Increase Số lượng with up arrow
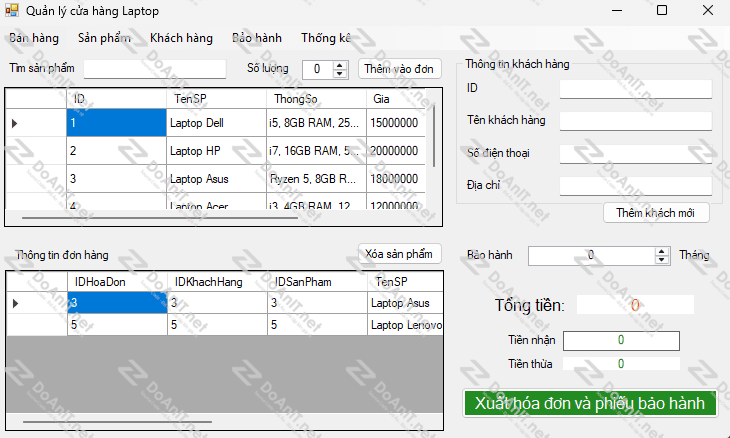Image resolution: width=730 pixels, height=438 pixels. [338, 65]
